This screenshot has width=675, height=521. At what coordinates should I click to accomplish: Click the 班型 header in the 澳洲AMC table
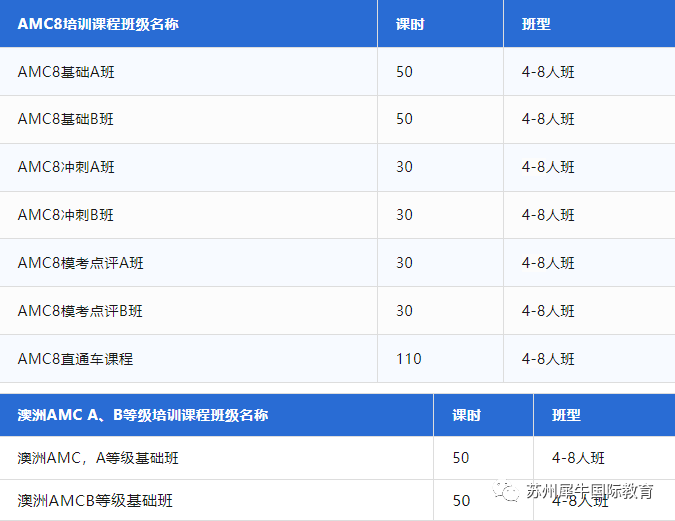[x=566, y=415]
